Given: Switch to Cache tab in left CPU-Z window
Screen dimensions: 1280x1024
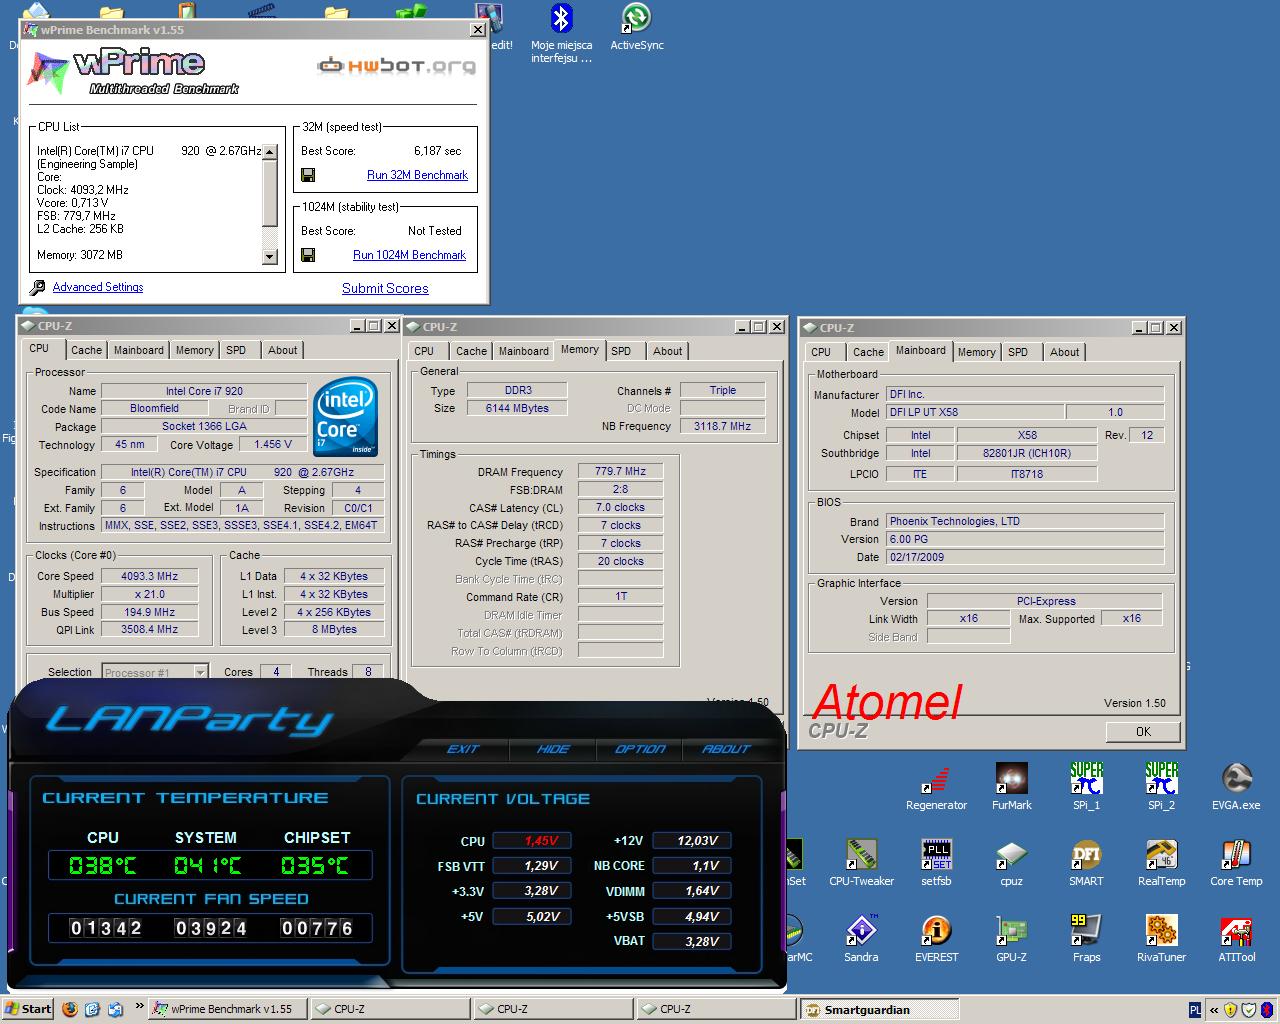Looking at the screenshot, I should click(x=86, y=350).
